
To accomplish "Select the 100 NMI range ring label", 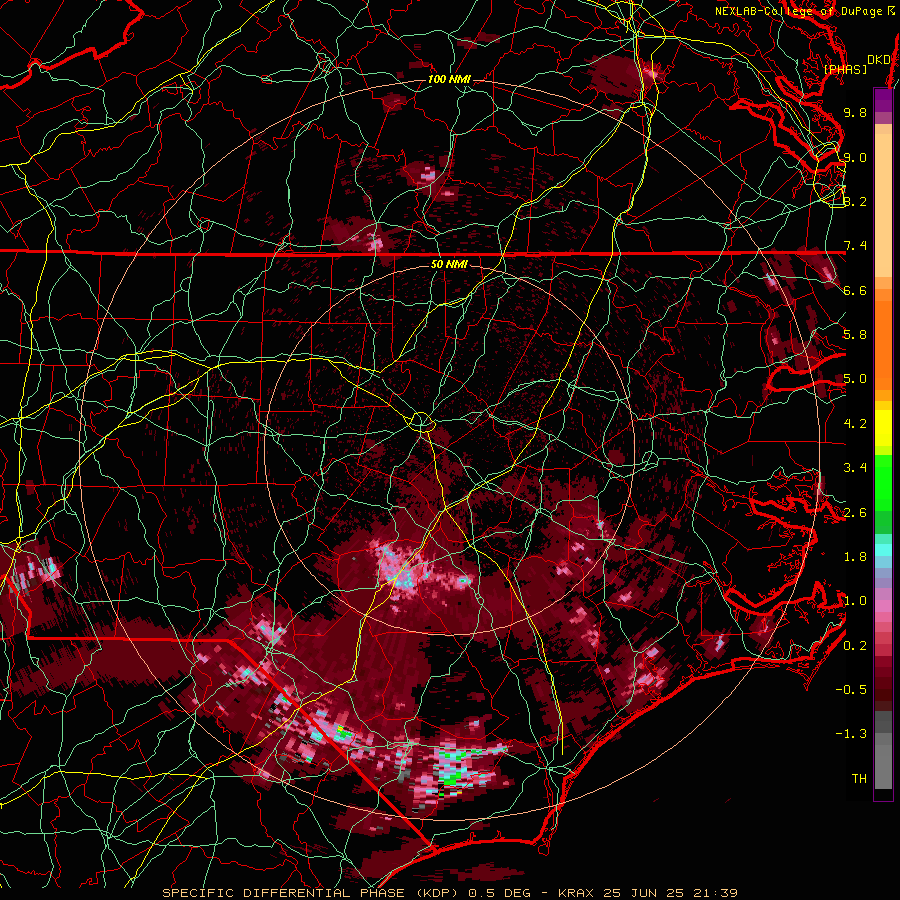I will [x=449, y=79].
